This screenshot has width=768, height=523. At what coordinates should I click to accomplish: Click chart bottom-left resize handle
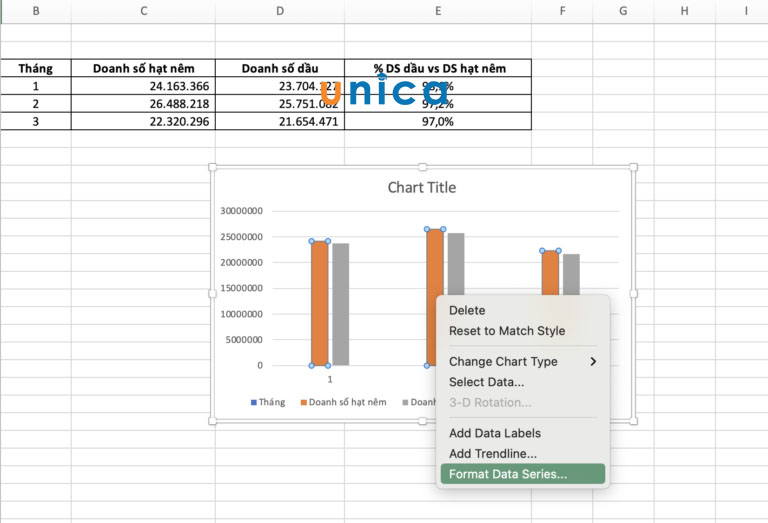[x=213, y=421]
